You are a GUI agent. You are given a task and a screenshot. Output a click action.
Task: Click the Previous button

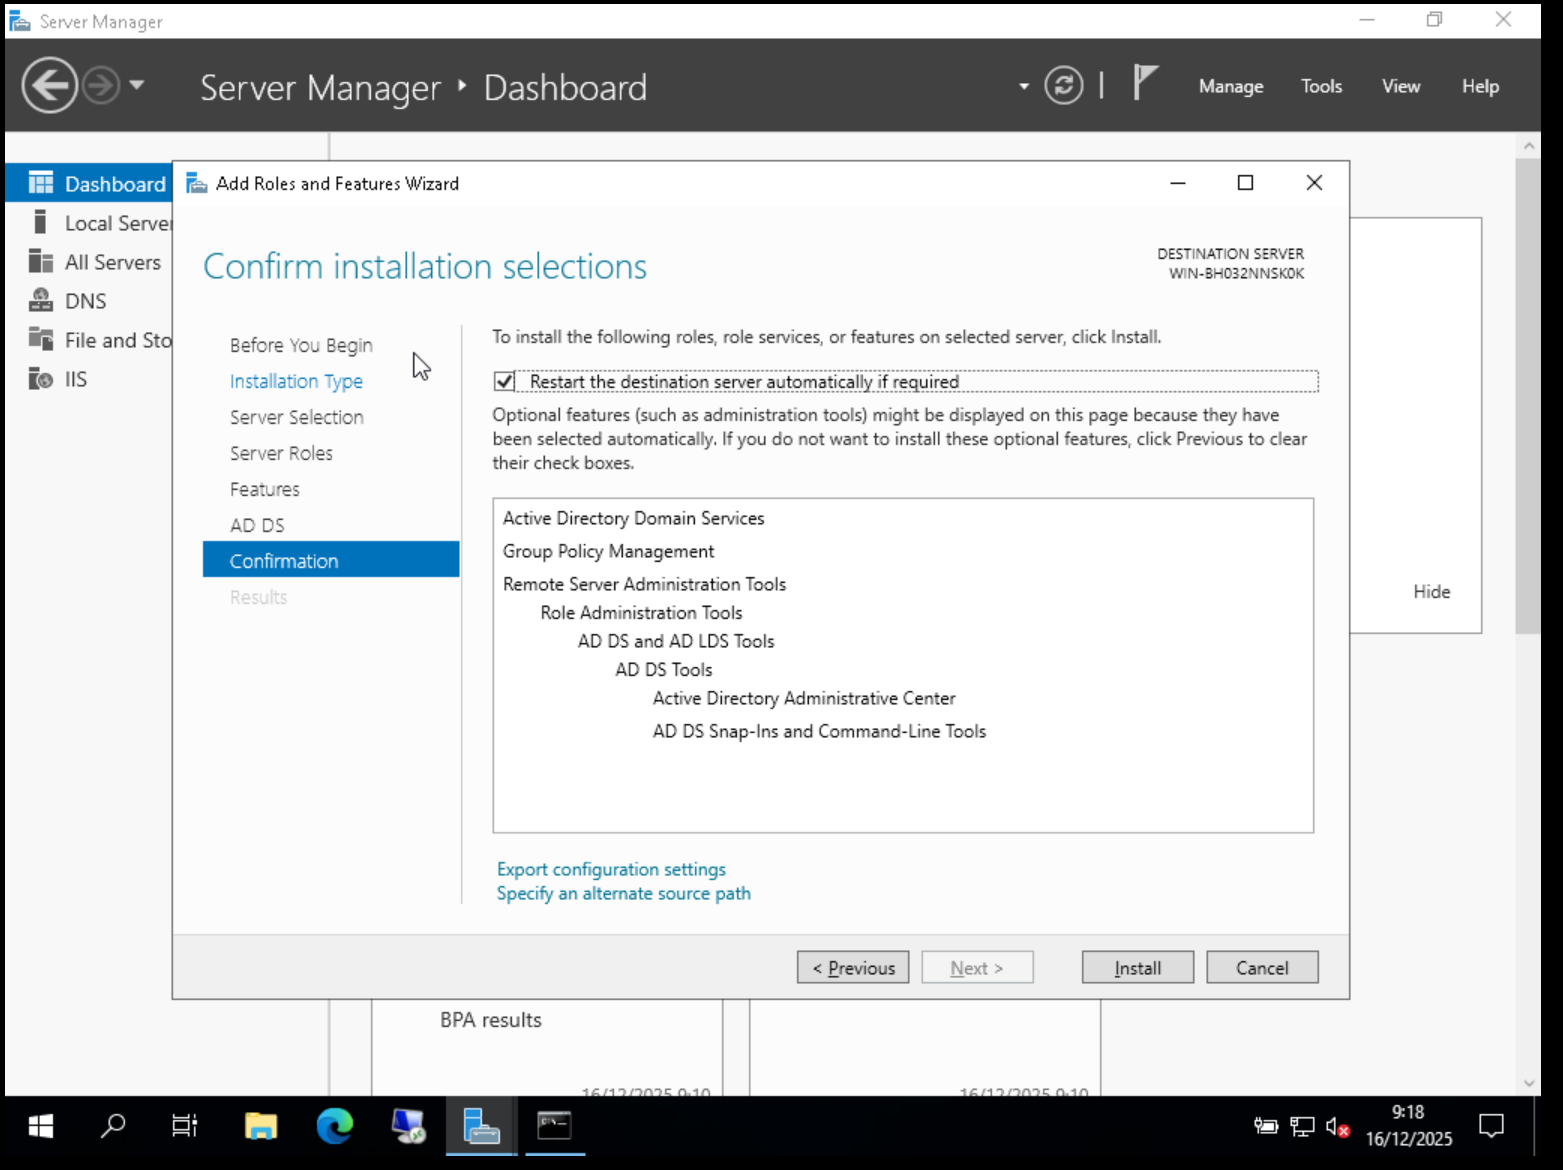853,967
